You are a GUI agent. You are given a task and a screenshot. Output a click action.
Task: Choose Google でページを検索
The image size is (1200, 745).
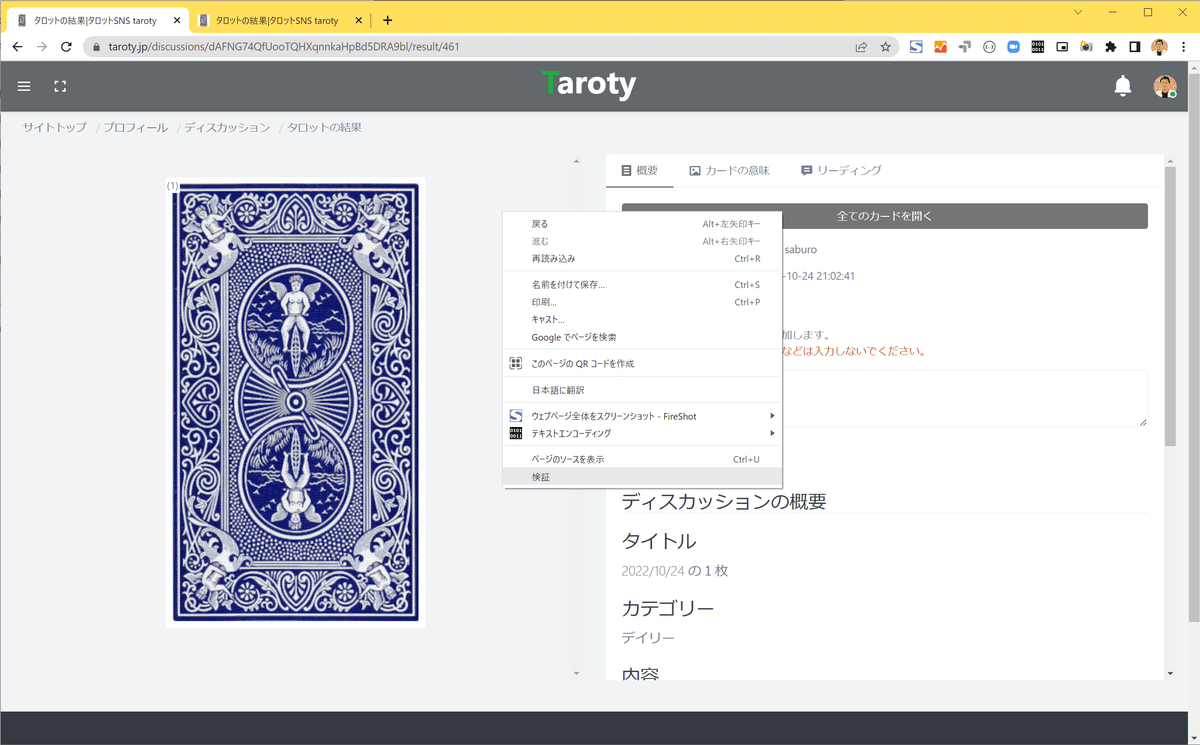pos(641,337)
